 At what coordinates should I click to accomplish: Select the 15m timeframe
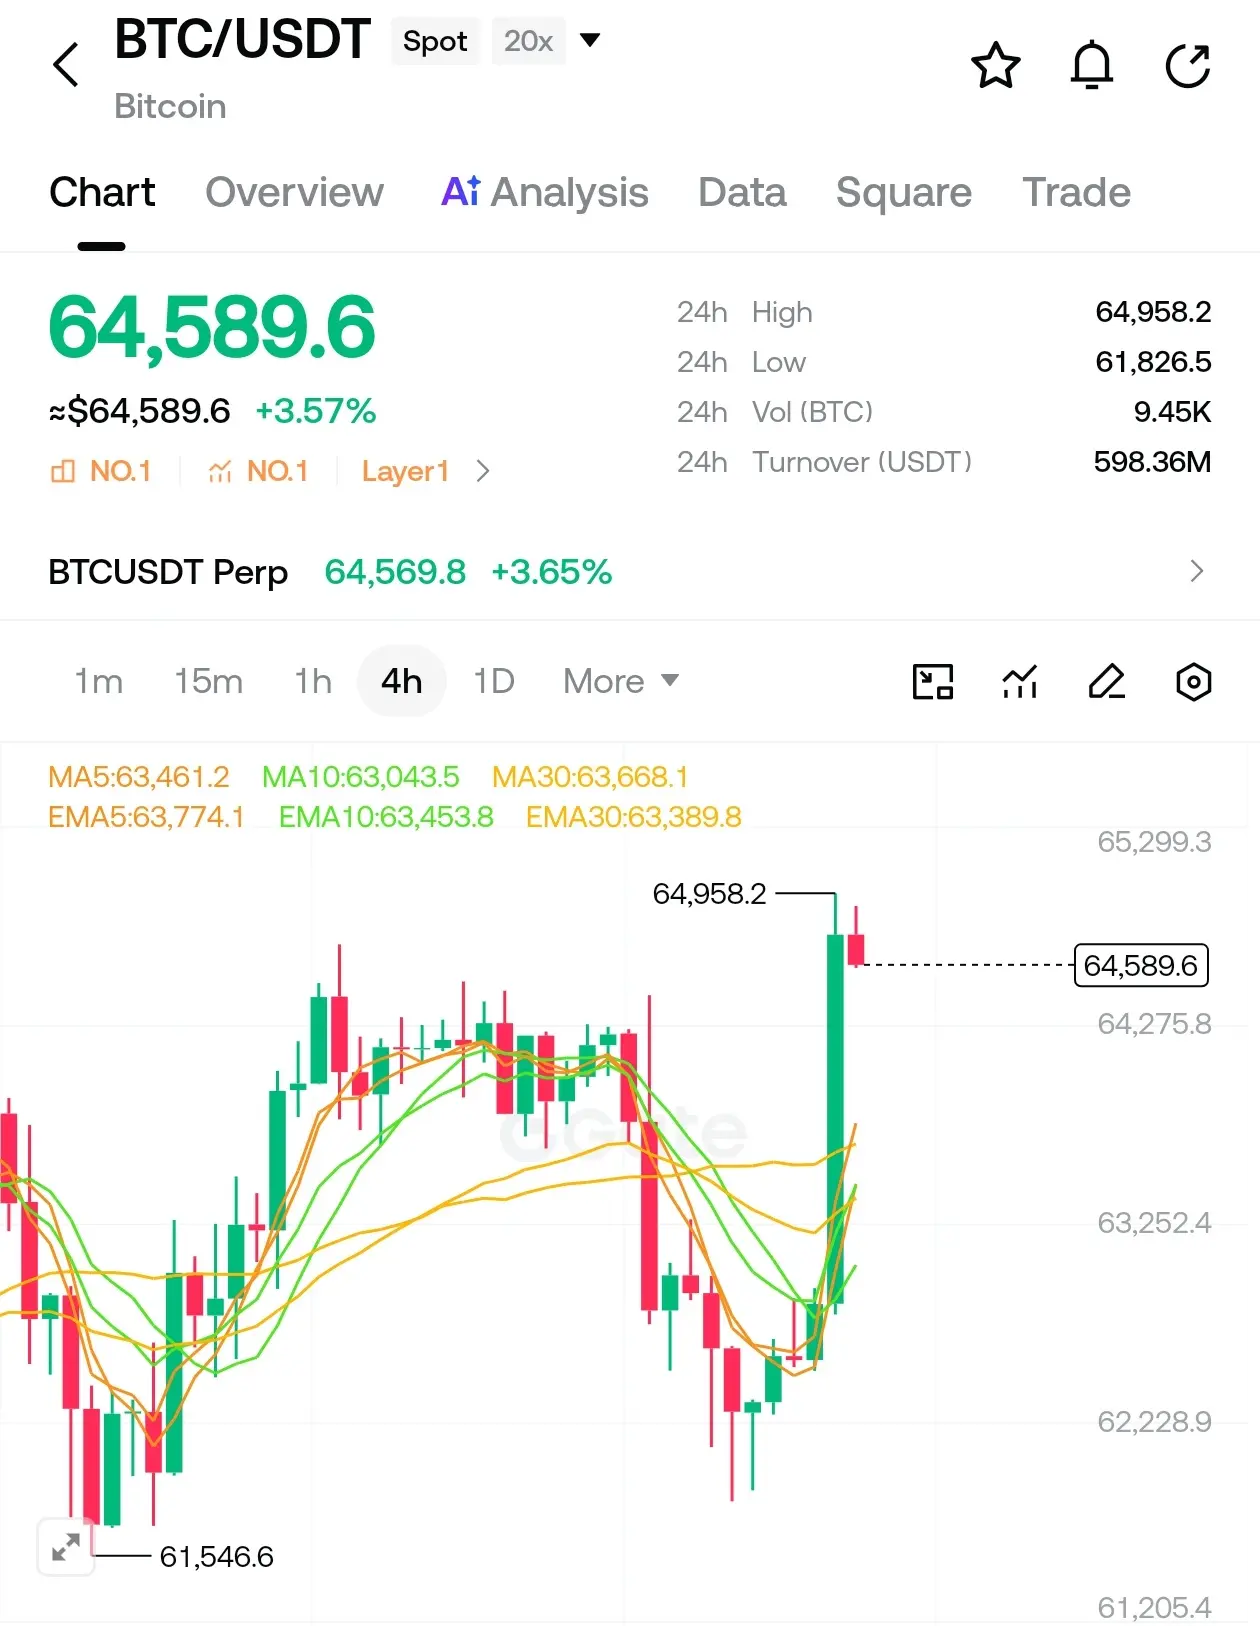tap(208, 681)
